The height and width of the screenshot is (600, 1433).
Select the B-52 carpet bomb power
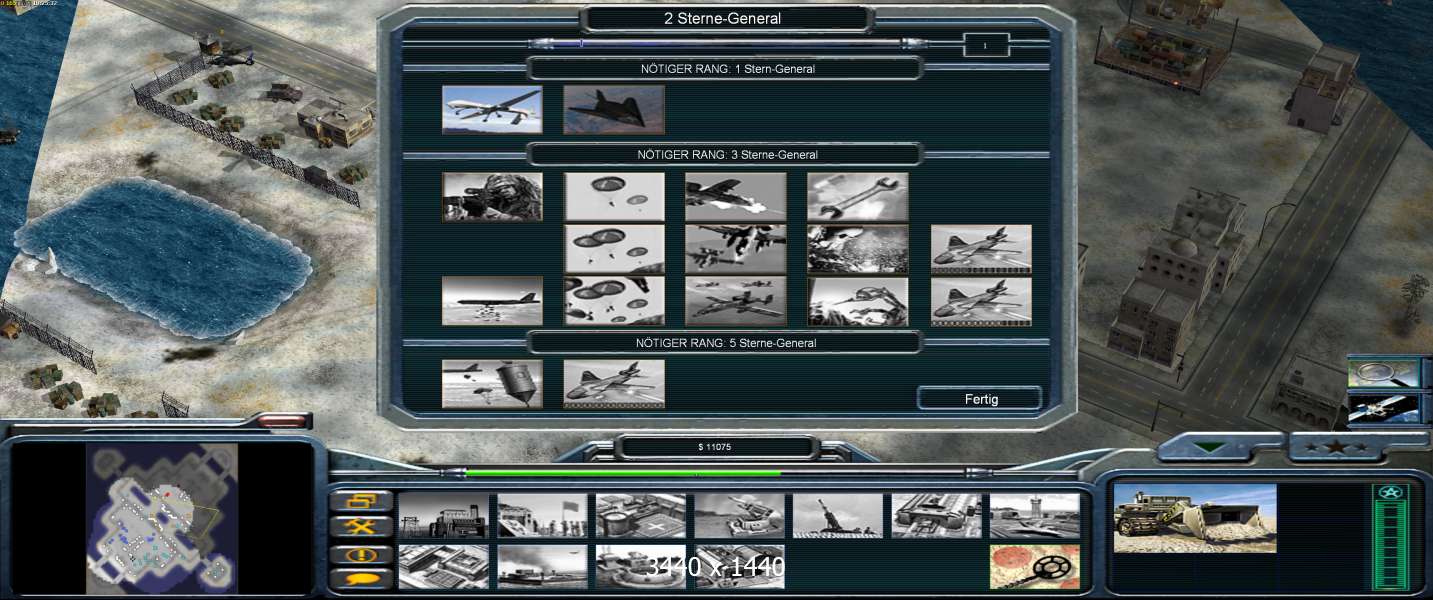(492, 301)
